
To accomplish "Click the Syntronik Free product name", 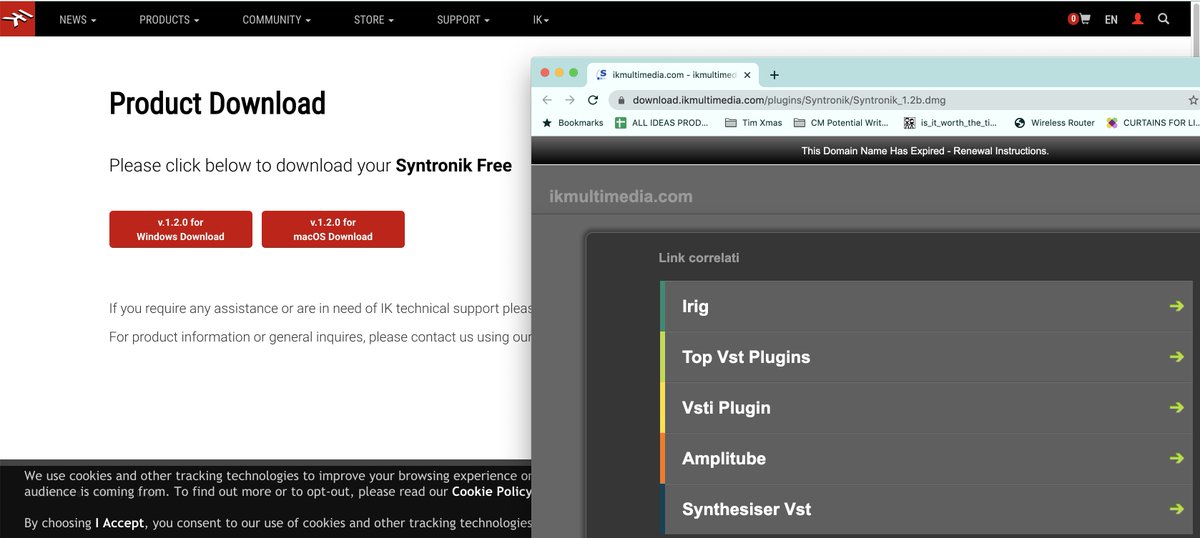I will (x=454, y=166).
